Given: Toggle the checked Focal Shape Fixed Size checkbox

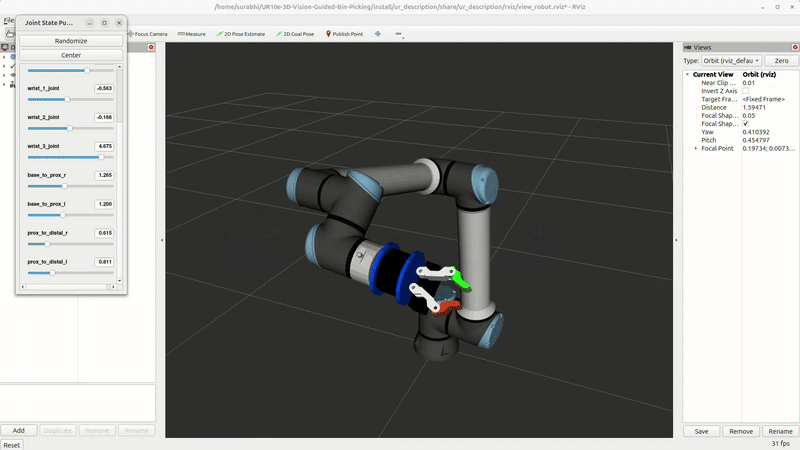Looking at the screenshot, I should click(x=745, y=123).
